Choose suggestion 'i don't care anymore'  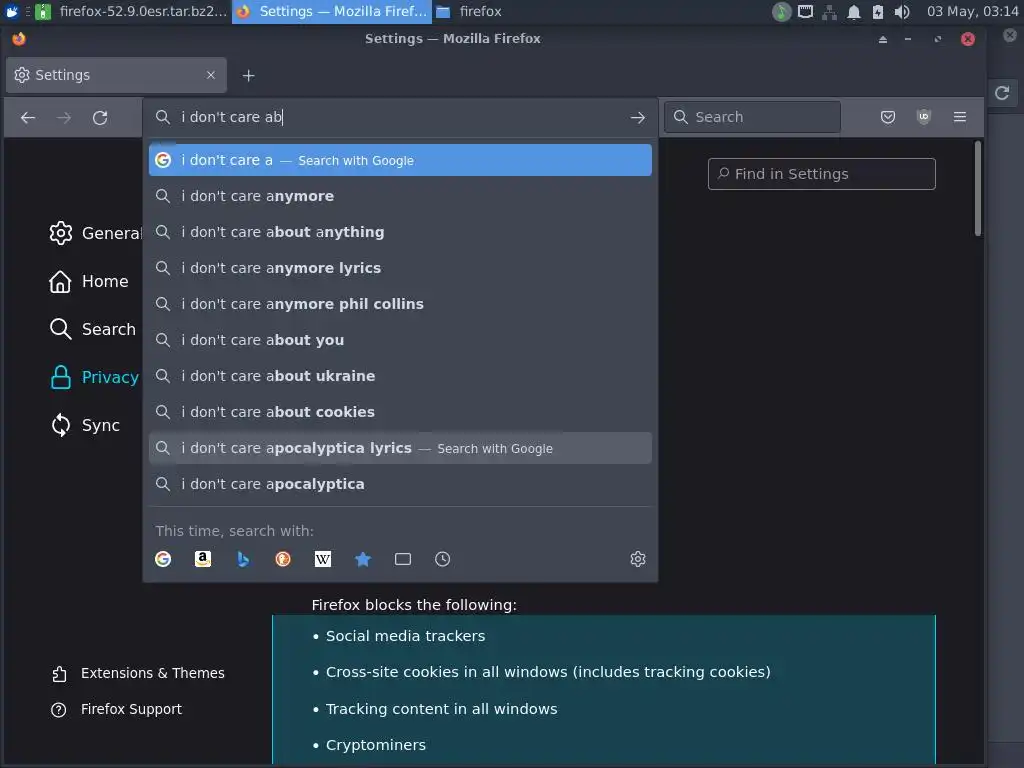click(400, 196)
